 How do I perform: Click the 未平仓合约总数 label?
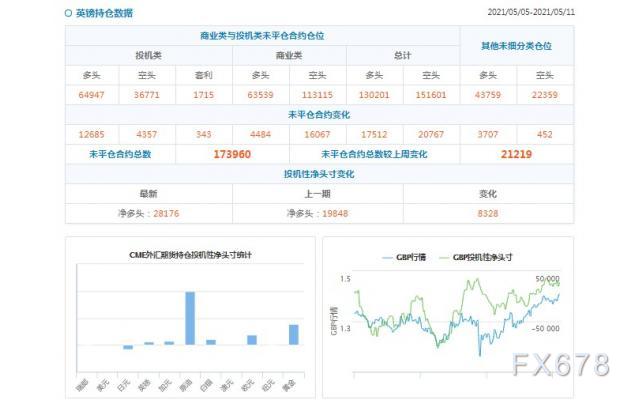(x=120, y=154)
